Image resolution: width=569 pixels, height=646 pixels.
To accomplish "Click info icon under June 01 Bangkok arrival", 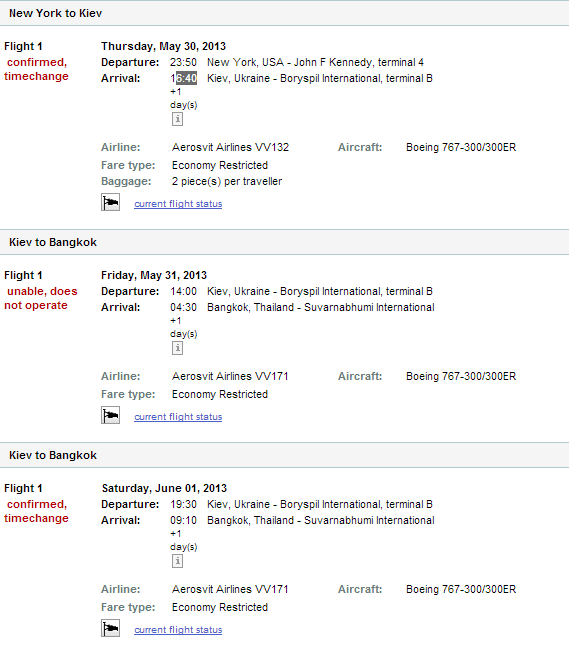I will coord(177,561).
